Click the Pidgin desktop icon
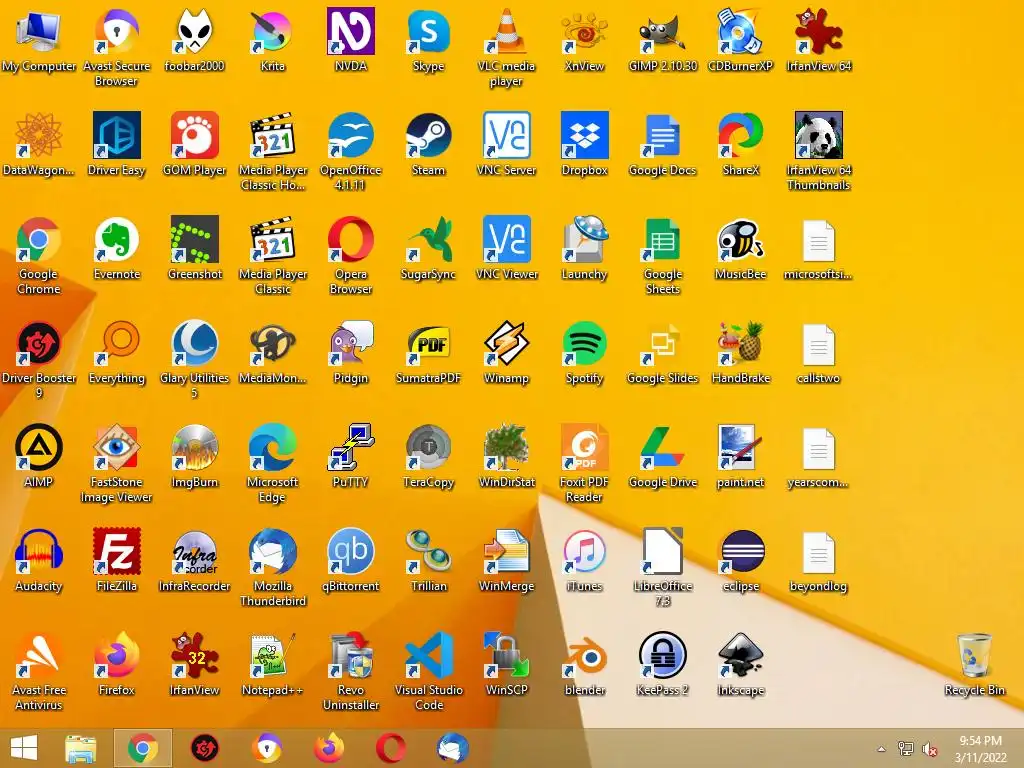1024x768 pixels. pos(351,353)
